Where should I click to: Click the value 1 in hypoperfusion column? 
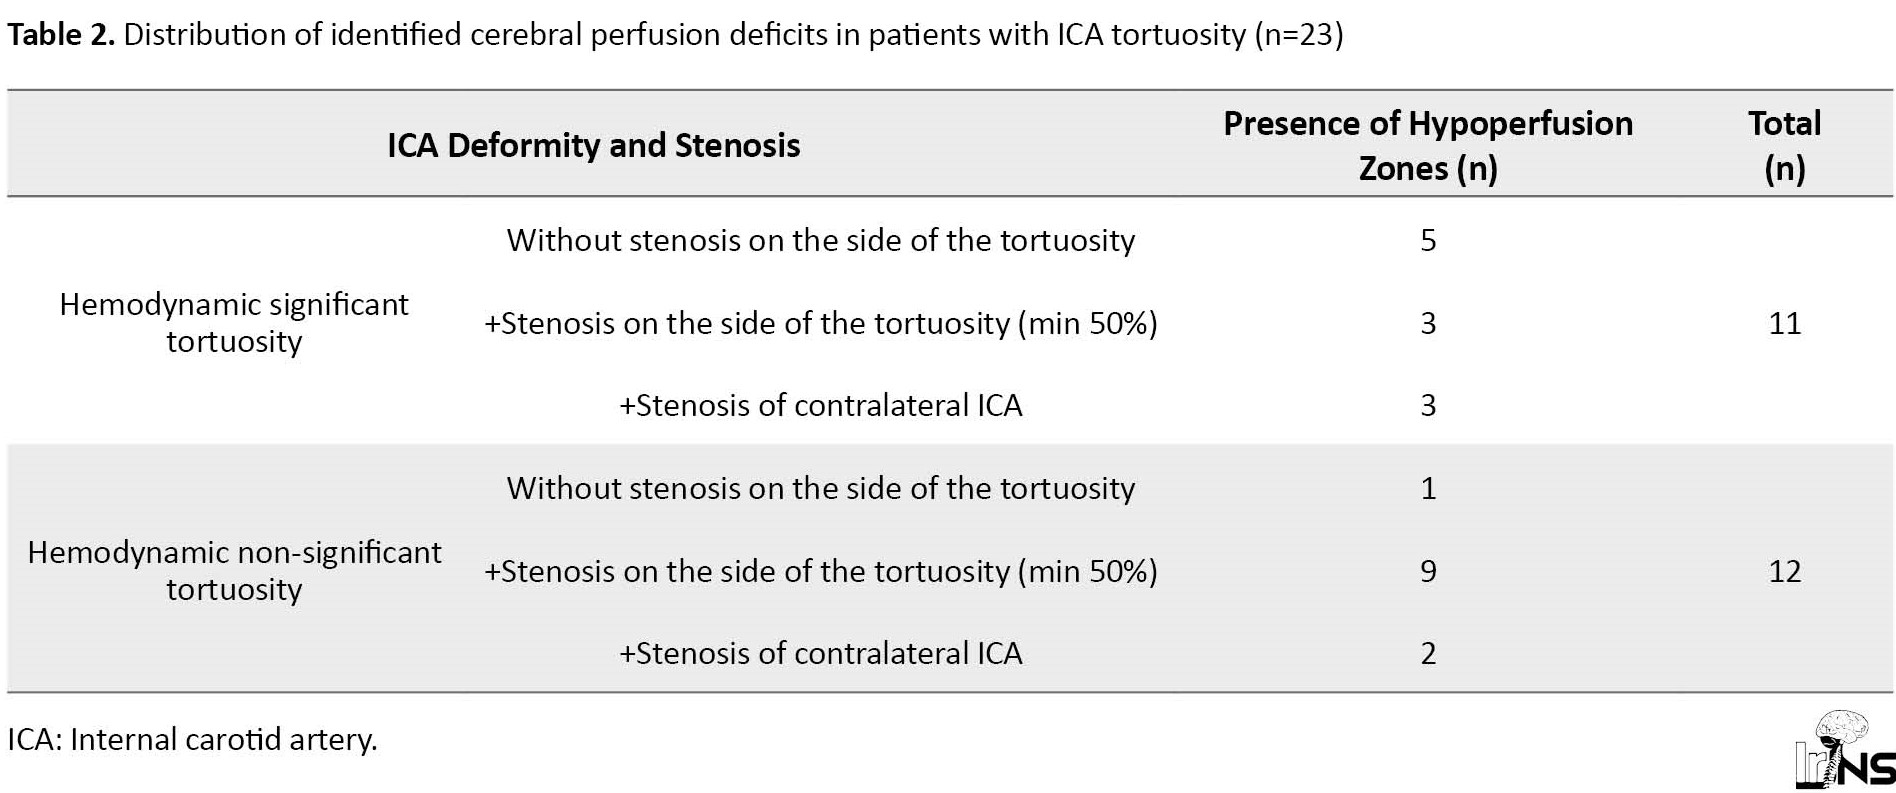click(1428, 488)
